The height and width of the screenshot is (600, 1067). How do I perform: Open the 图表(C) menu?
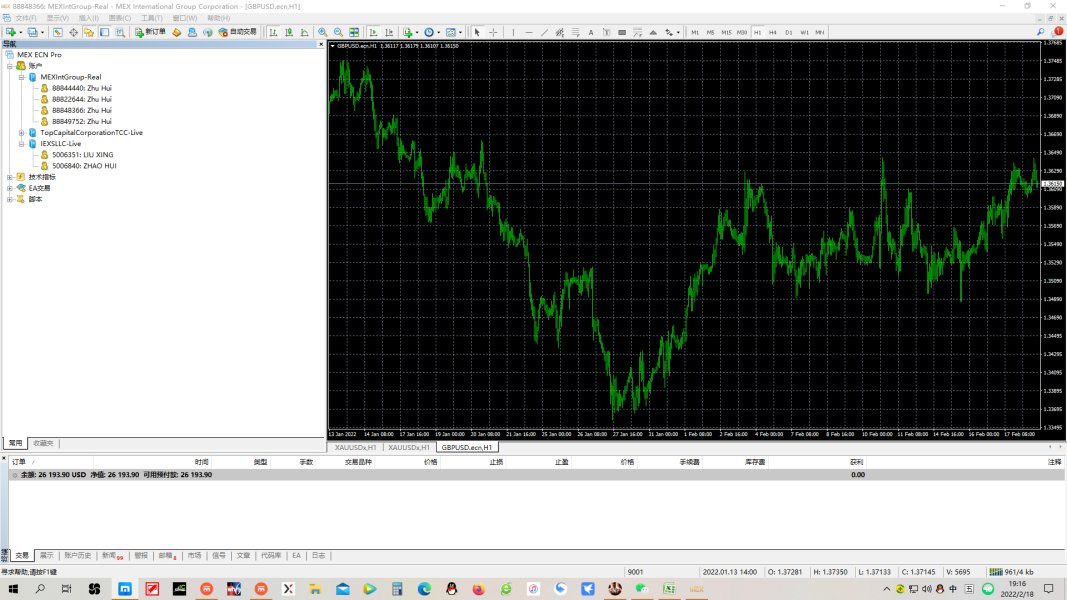tap(120, 18)
